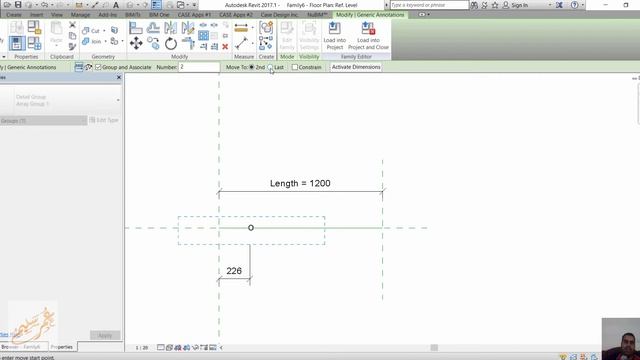Viewport: 640px width, 360px height.
Task: Open the Help dropdown arrow
Action: tap(582, 5)
